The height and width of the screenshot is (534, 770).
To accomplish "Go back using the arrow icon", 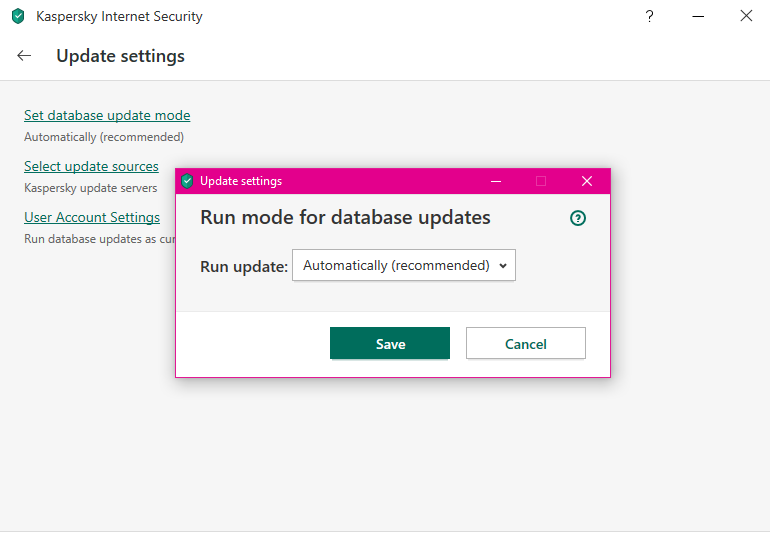I will point(24,56).
